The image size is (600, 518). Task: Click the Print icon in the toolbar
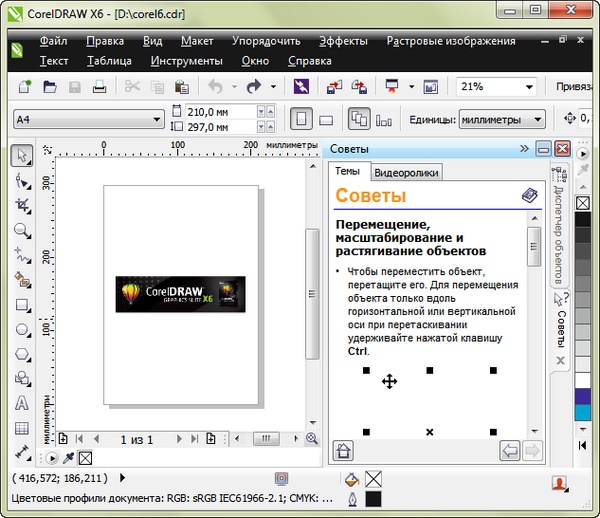(x=99, y=87)
